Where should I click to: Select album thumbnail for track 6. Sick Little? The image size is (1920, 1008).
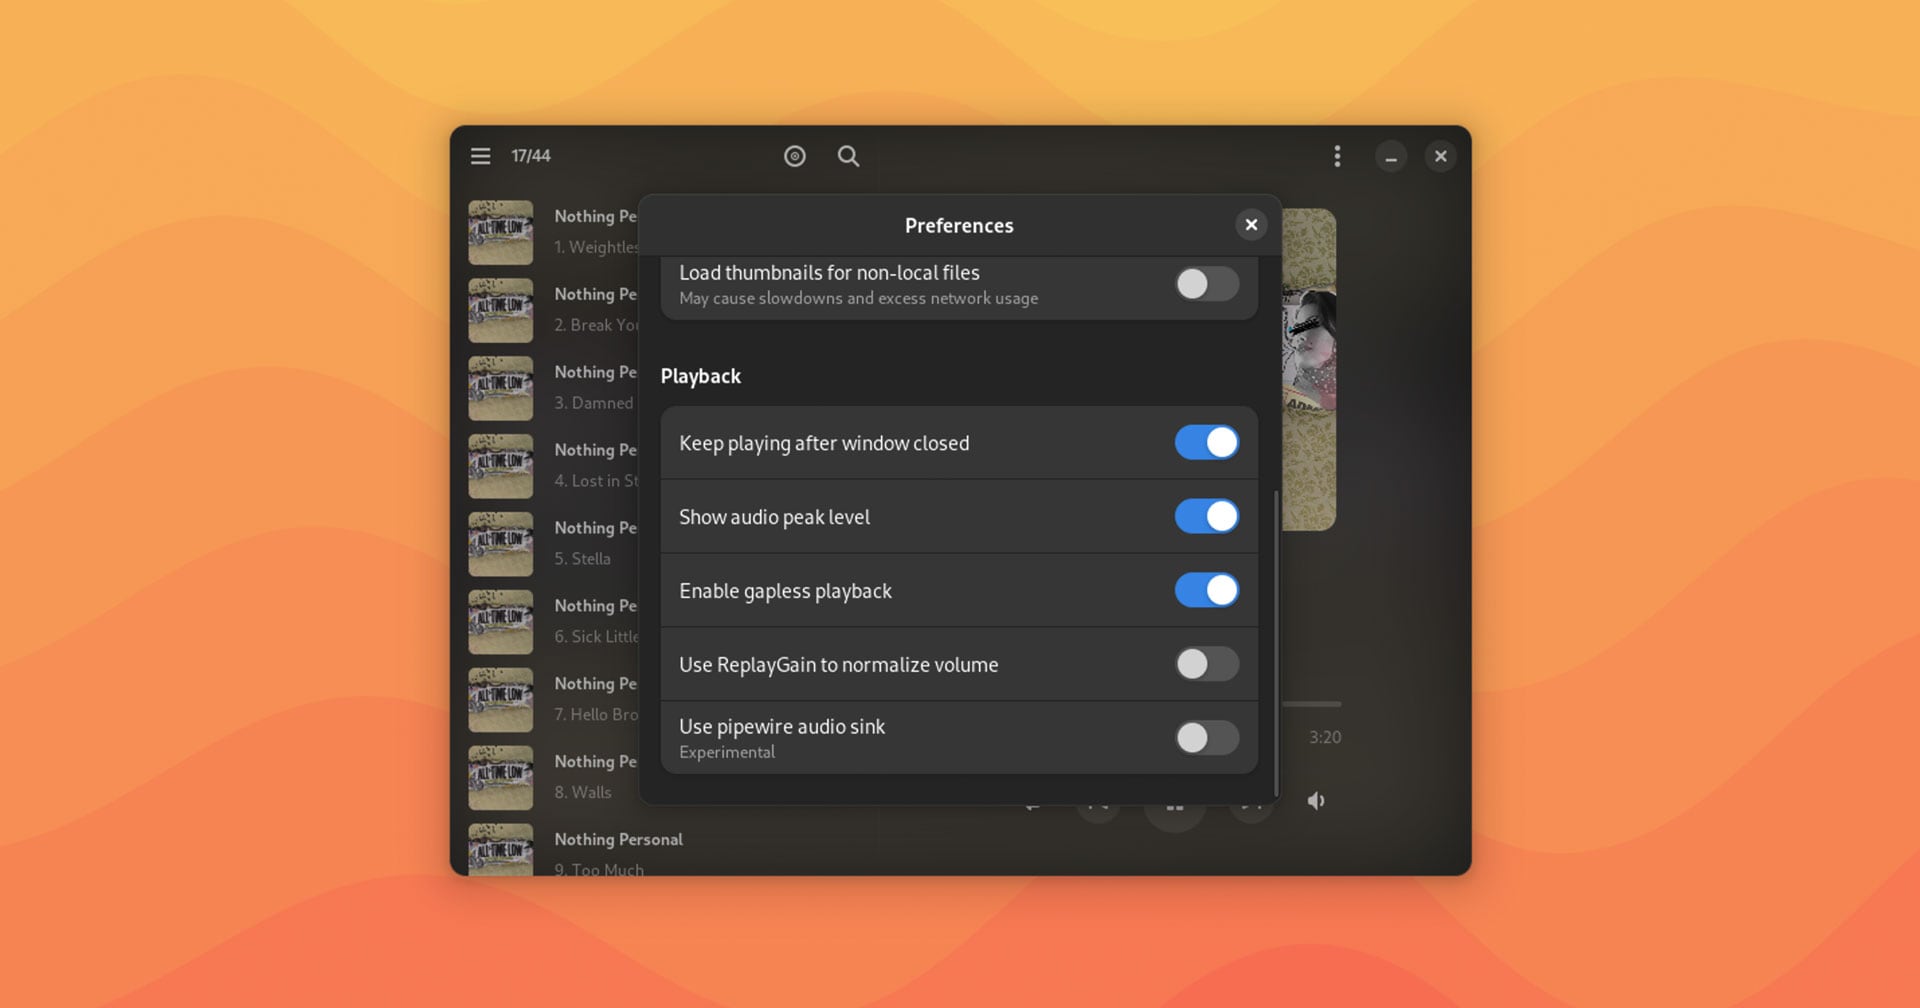[501, 622]
